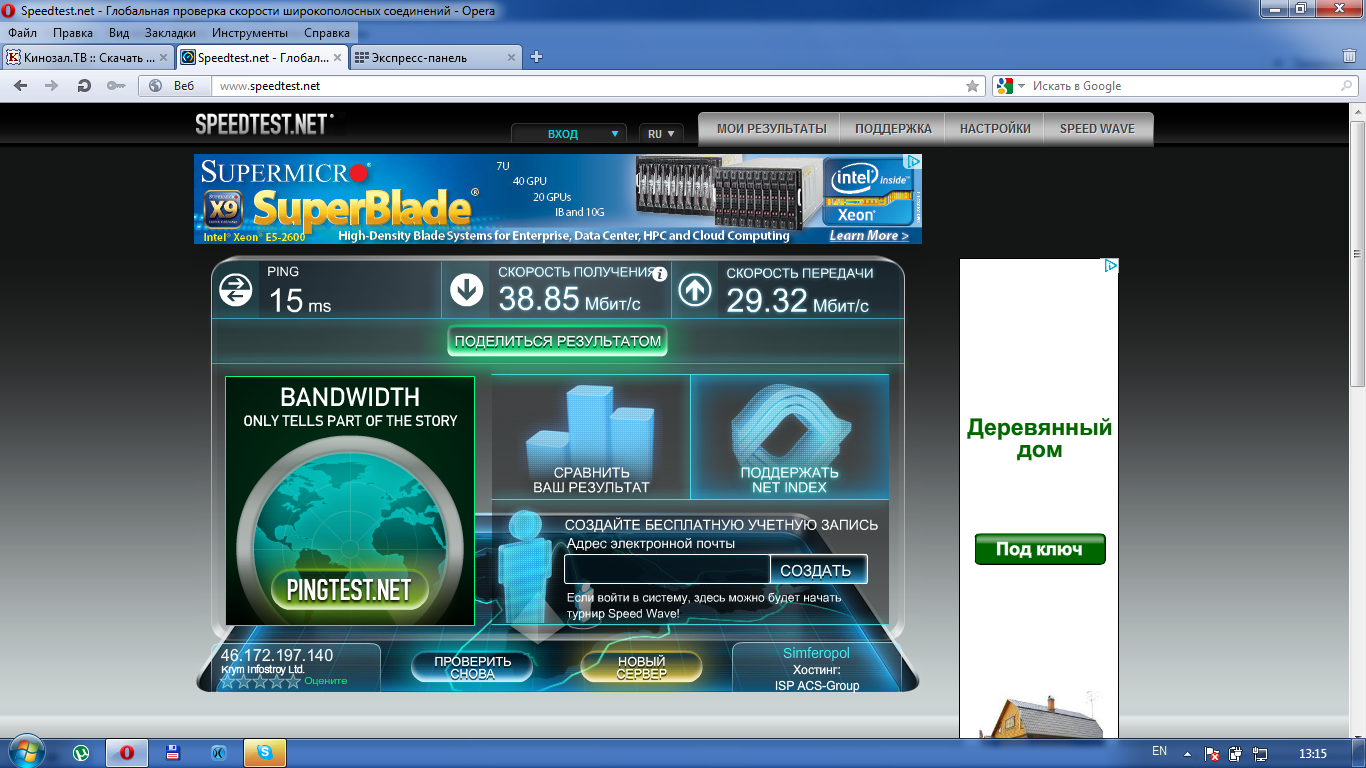Click AdChoices icon on right side ad

click(x=1110, y=266)
